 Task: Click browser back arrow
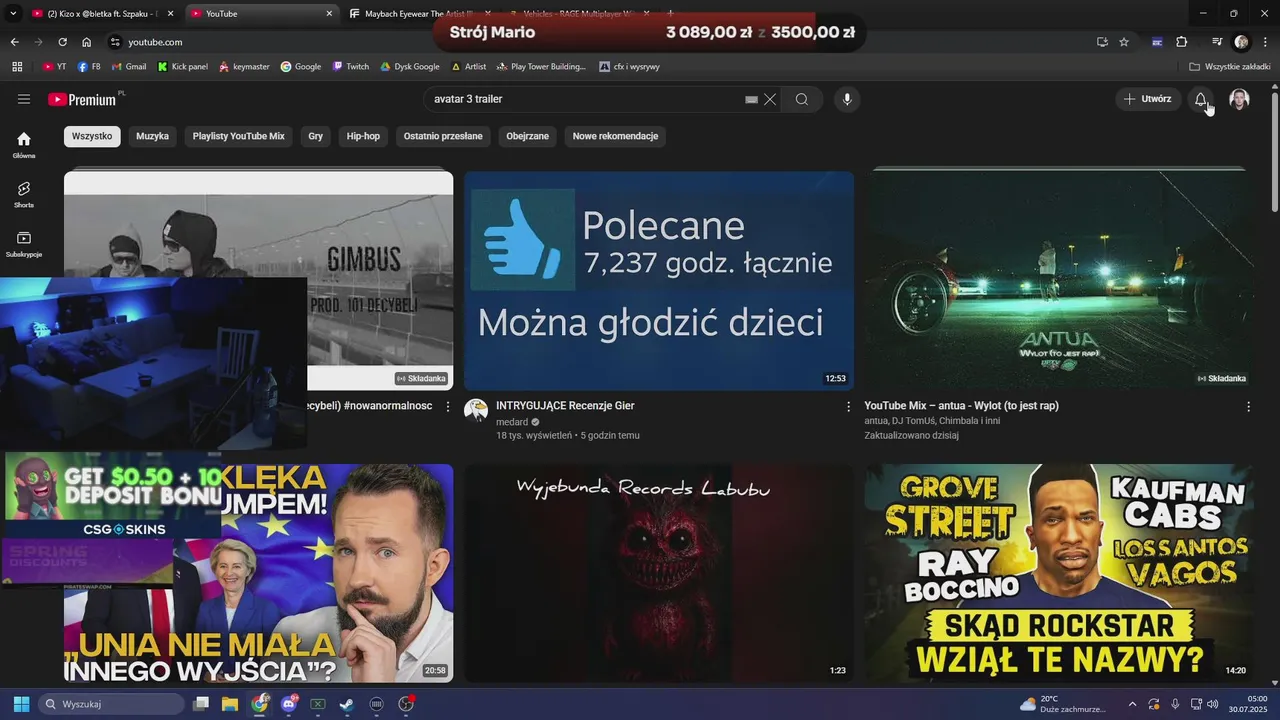(14, 42)
